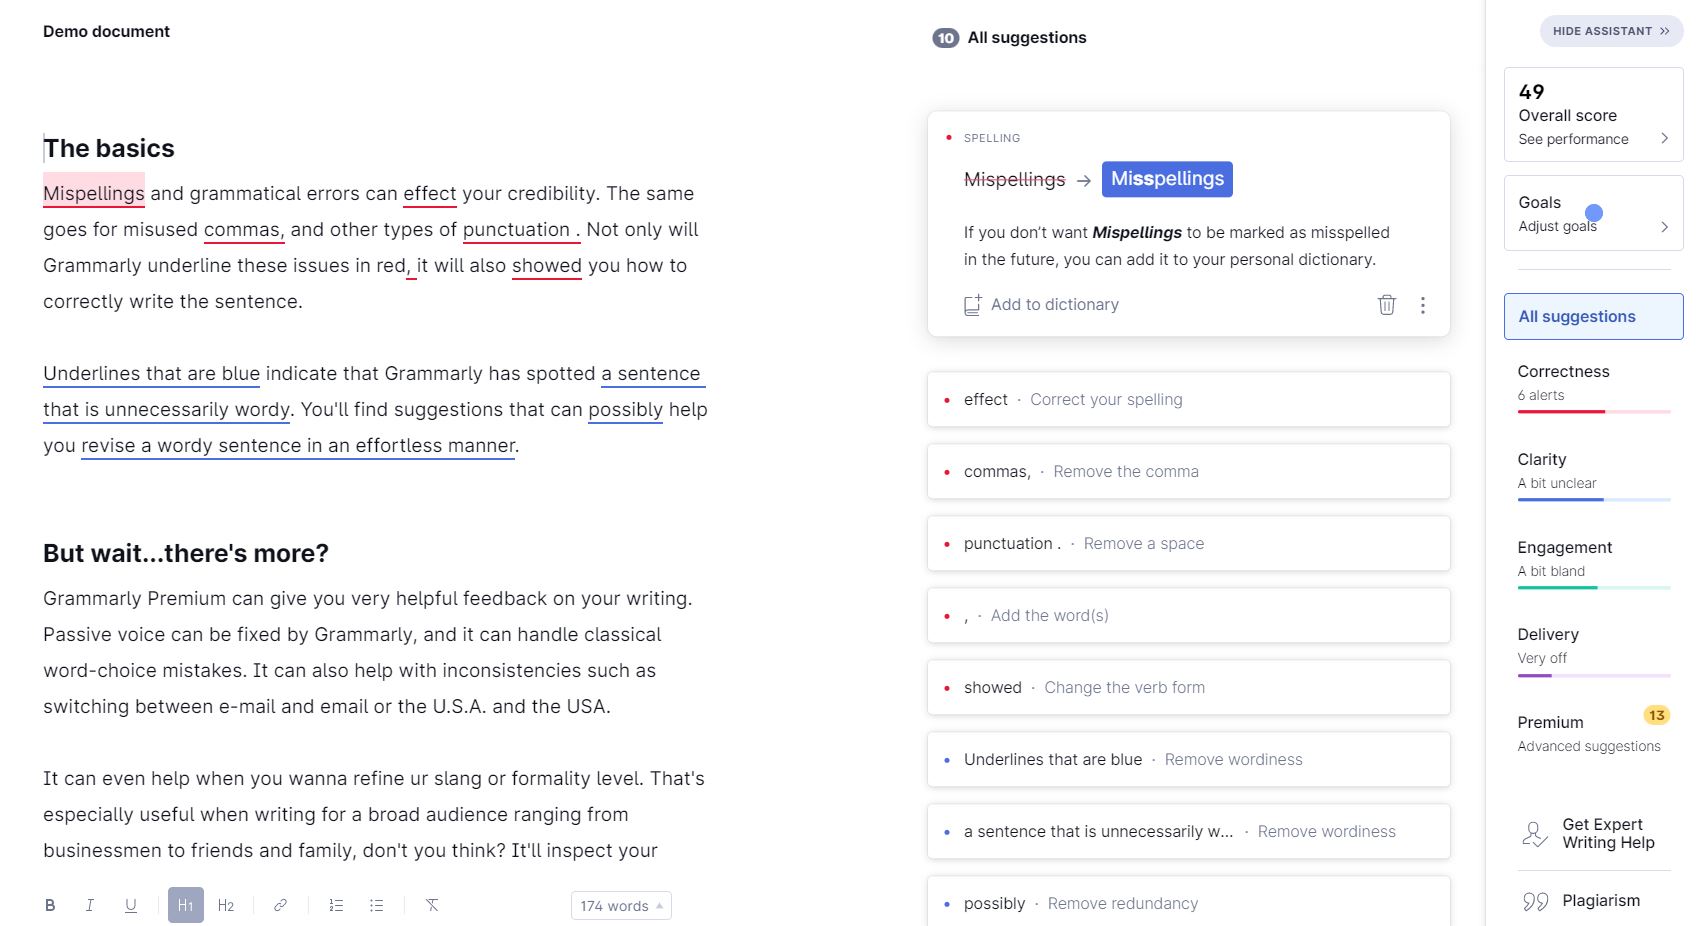Apply bulleted list formatting
The image size is (1697, 926).
click(x=376, y=905)
